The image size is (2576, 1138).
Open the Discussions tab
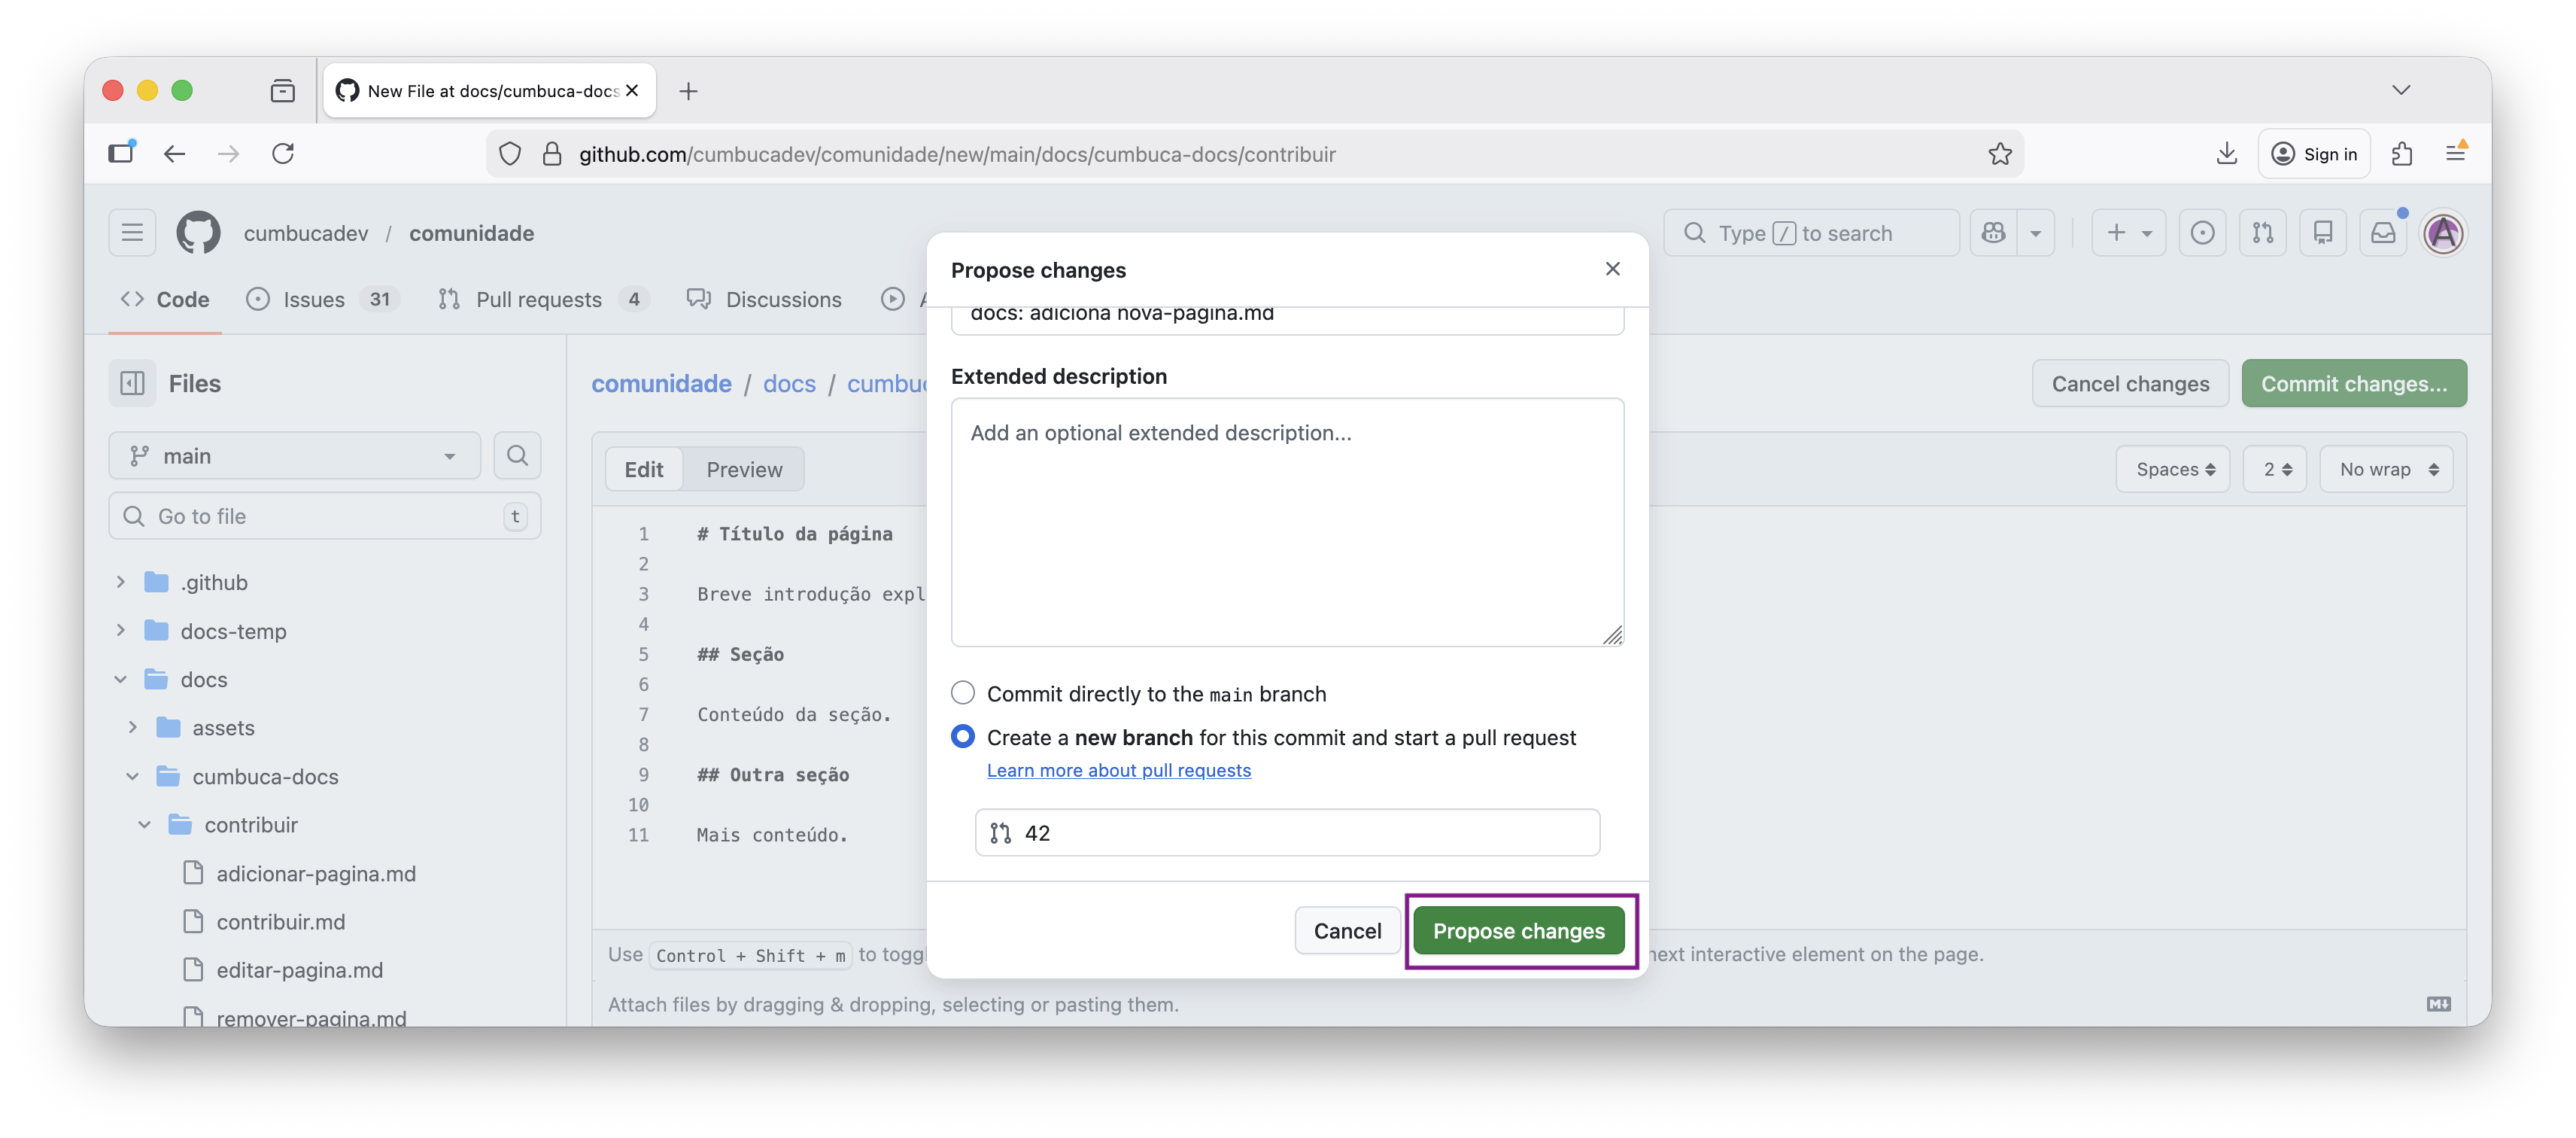(765, 299)
